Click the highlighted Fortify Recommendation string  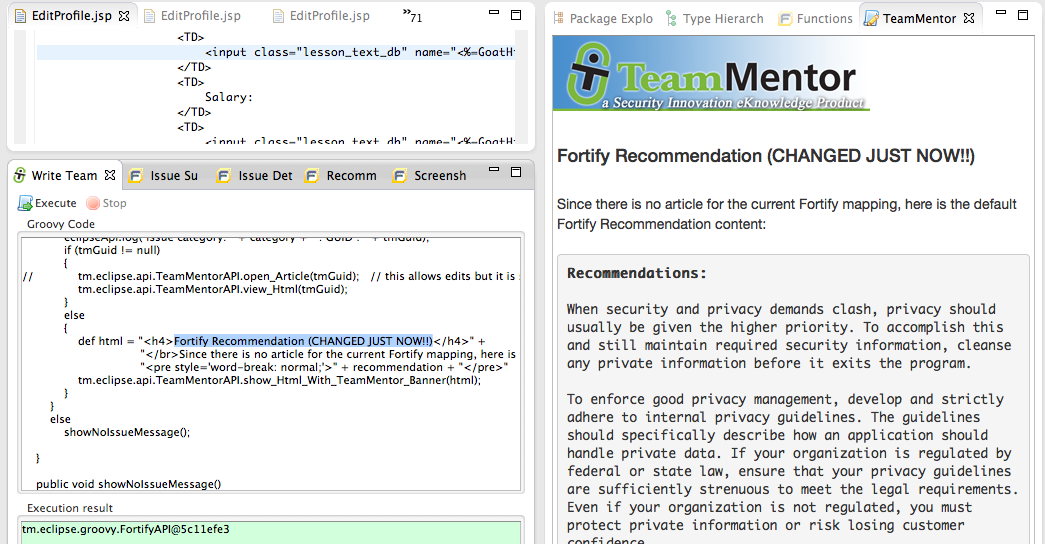point(303,341)
